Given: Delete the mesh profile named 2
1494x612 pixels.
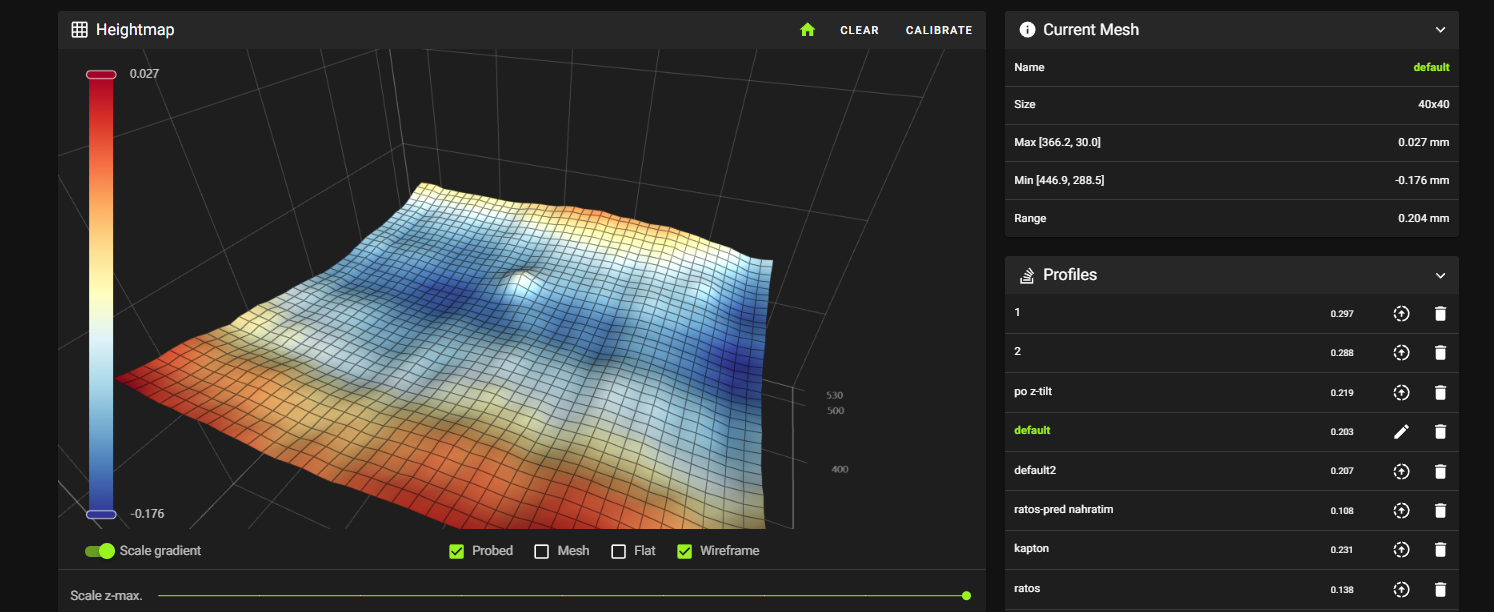Looking at the screenshot, I should 1440,353.
